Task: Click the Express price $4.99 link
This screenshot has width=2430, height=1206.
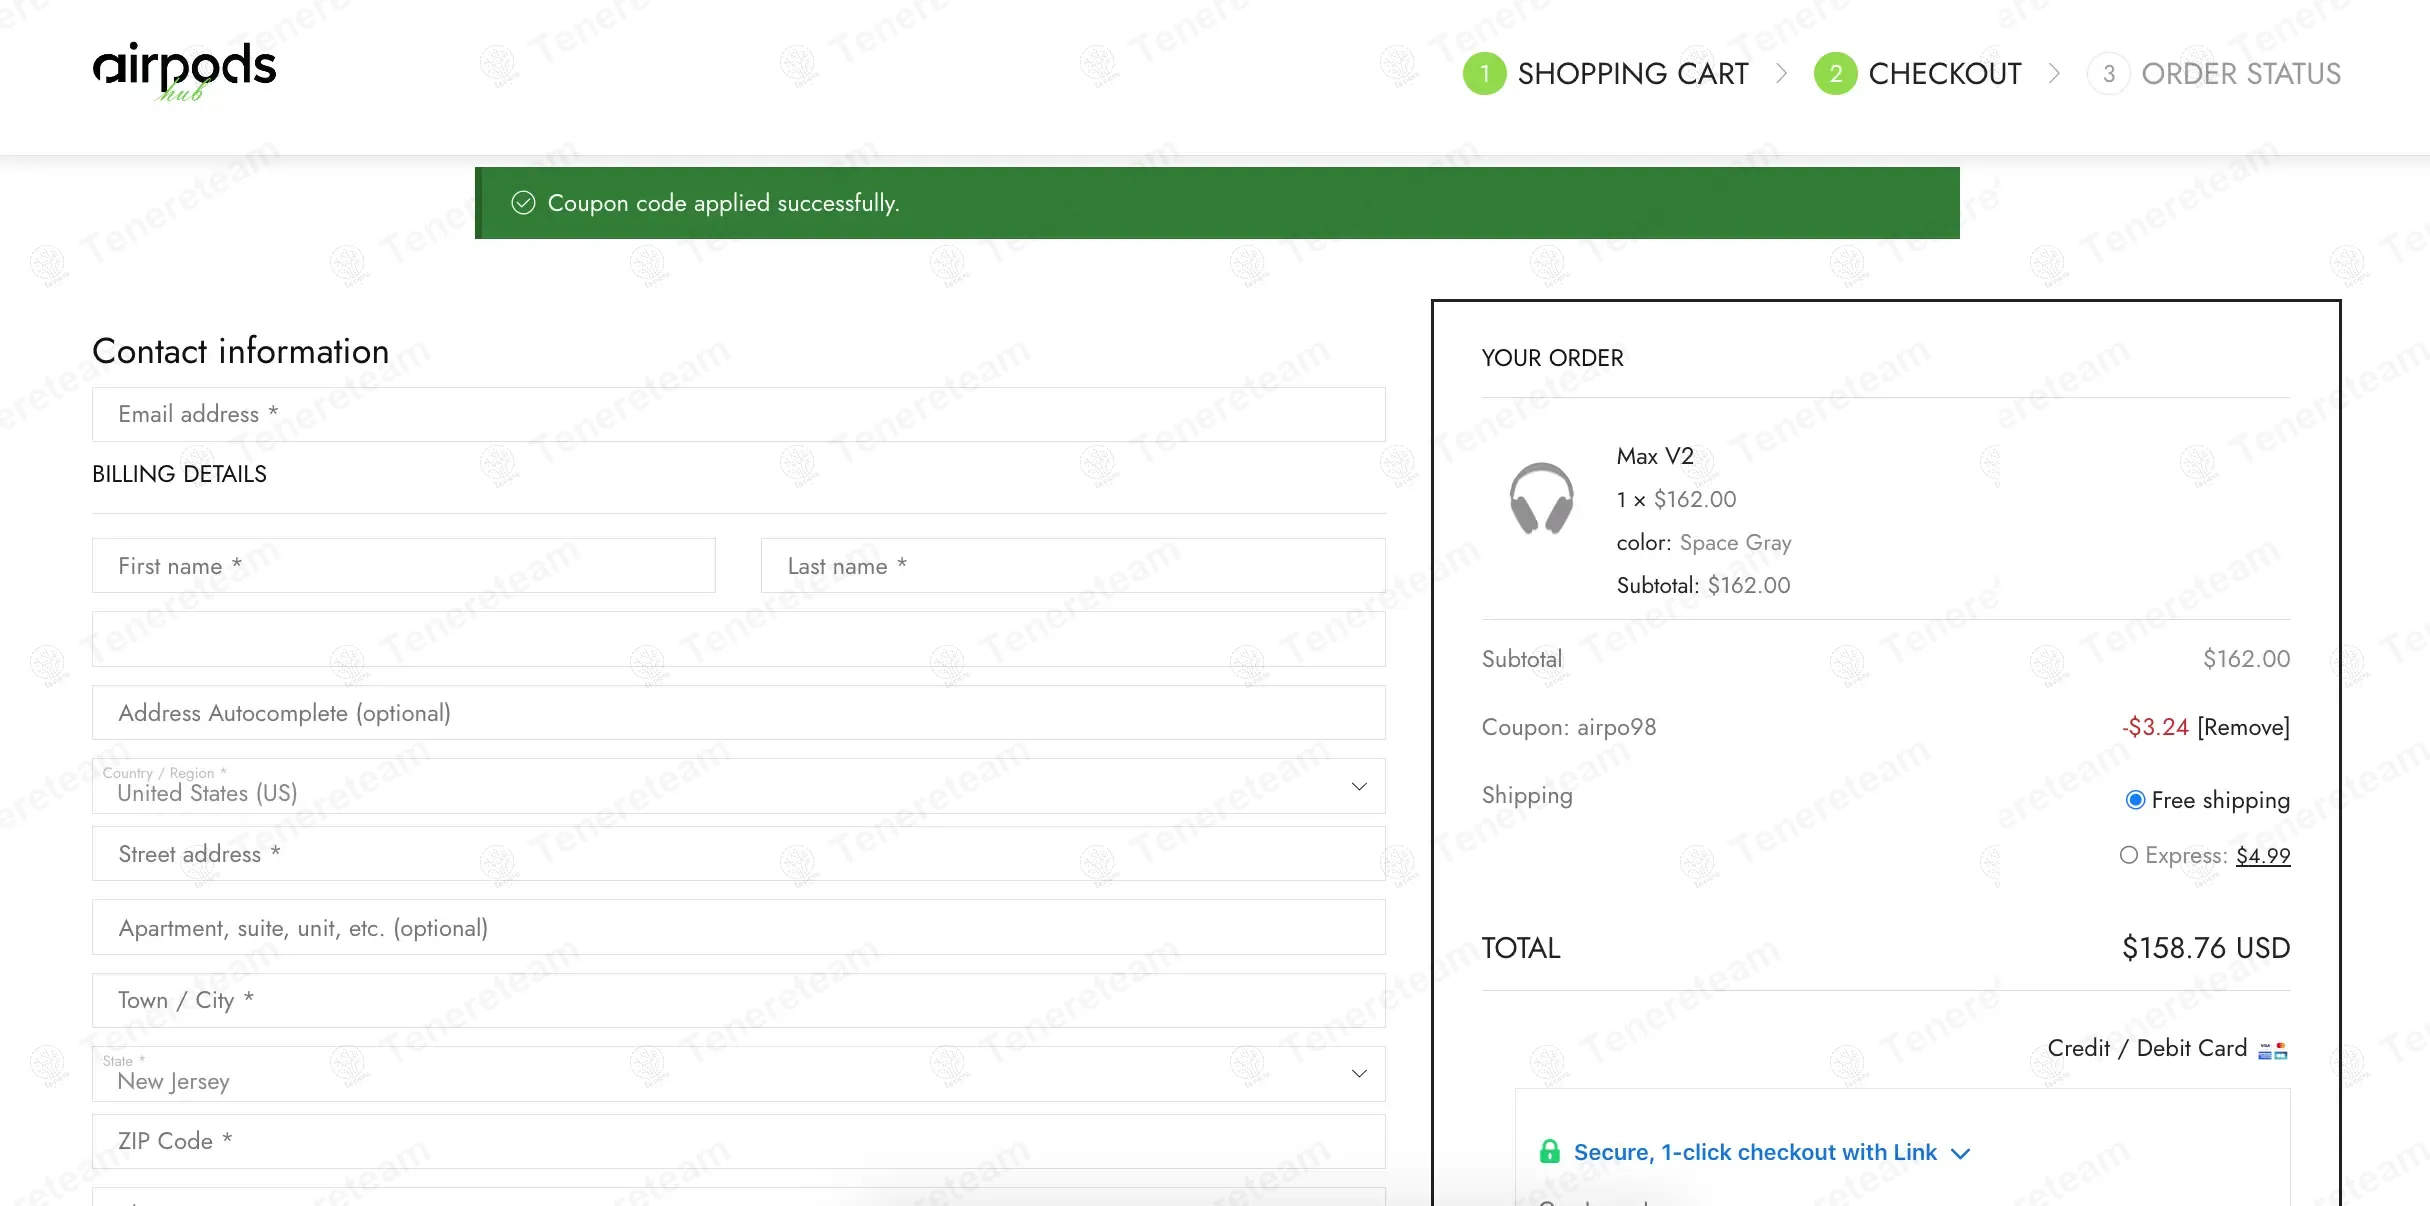Action: point(2263,856)
